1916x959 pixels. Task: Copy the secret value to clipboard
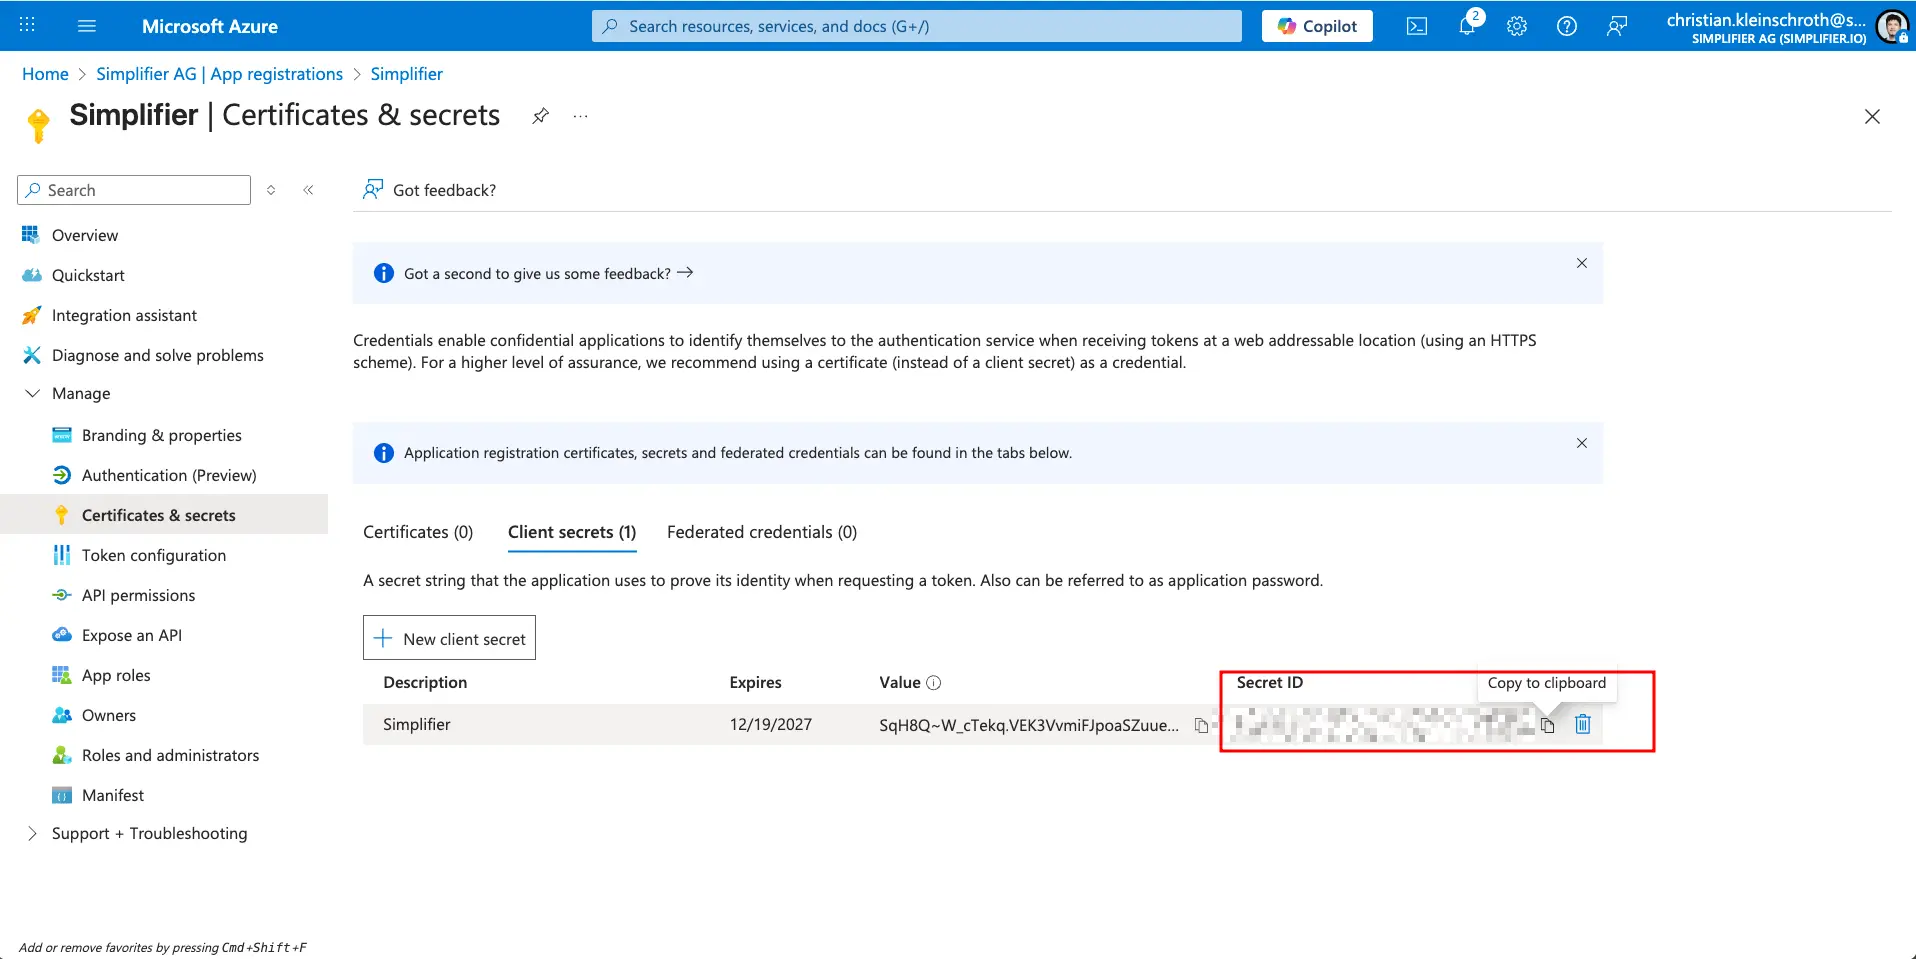tap(1201, 725)
